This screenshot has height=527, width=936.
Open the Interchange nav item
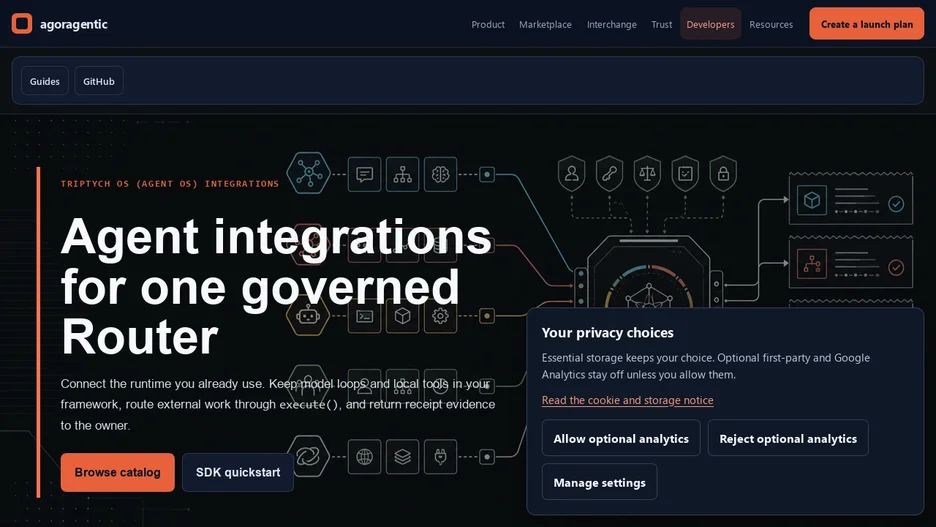point(611,24)
